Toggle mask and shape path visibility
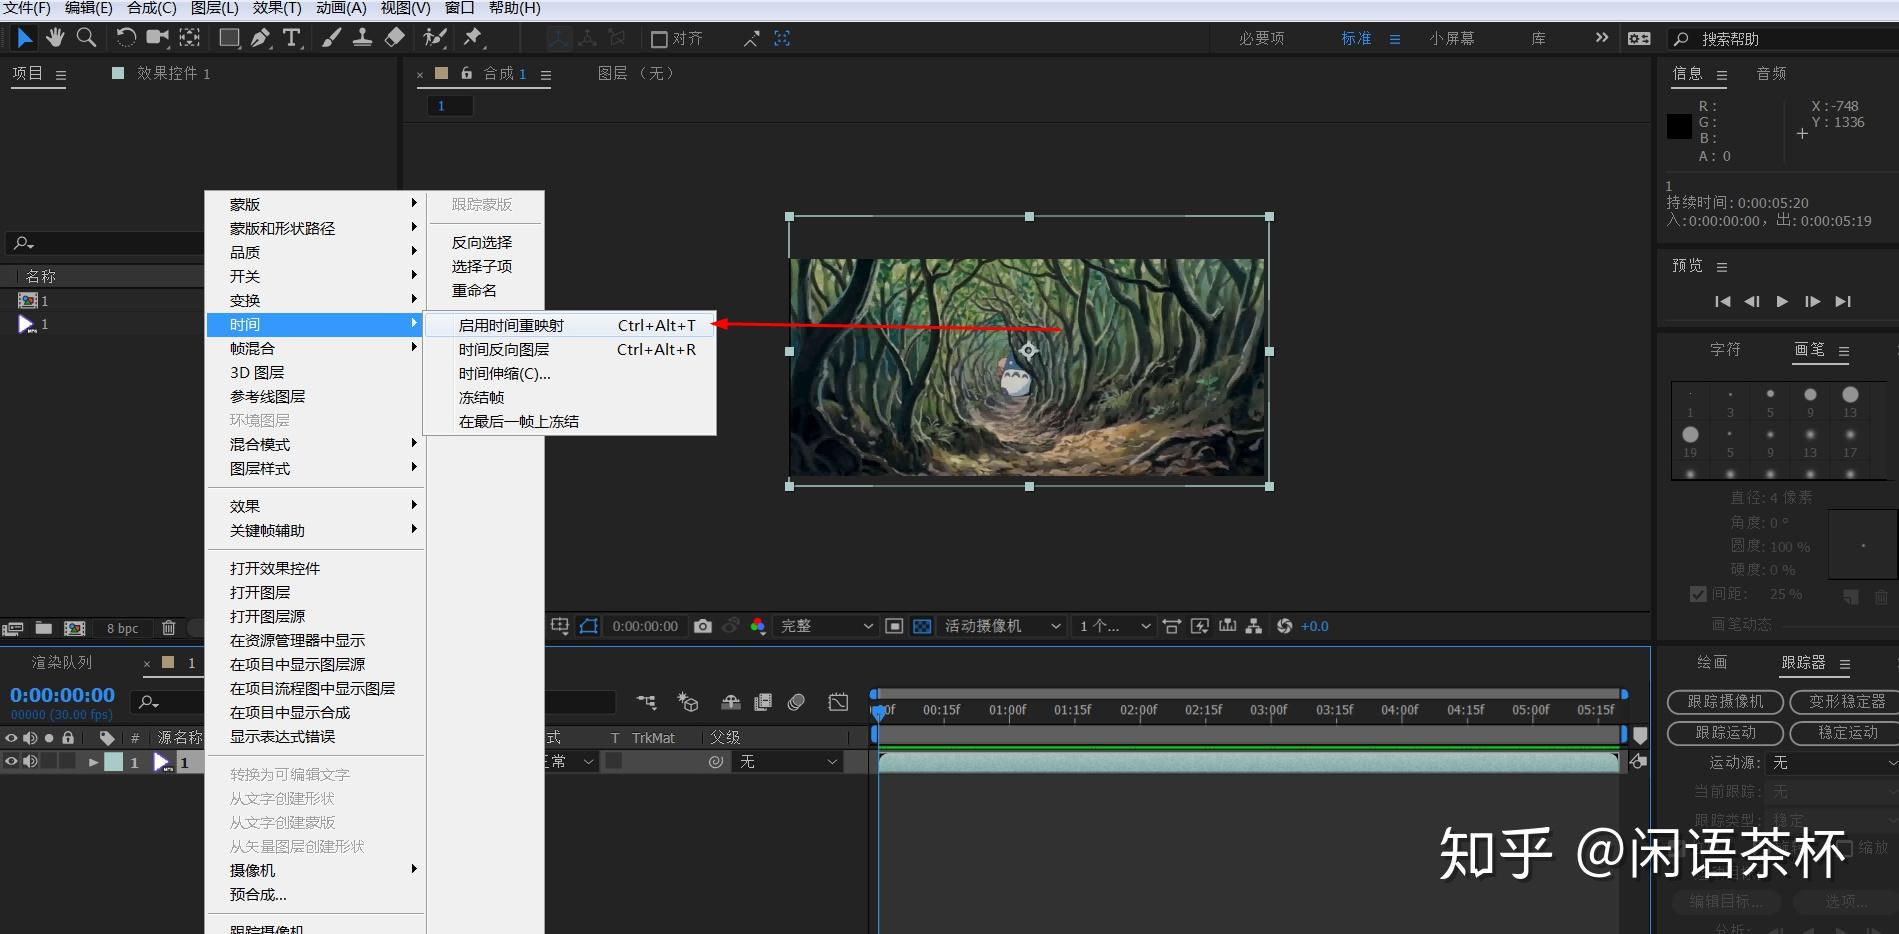This screenshot has height=934, width=1899. 589,626
